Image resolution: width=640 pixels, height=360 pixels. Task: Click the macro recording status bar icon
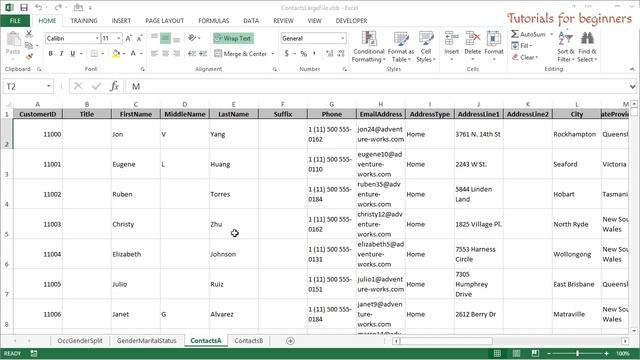(34, 353)
